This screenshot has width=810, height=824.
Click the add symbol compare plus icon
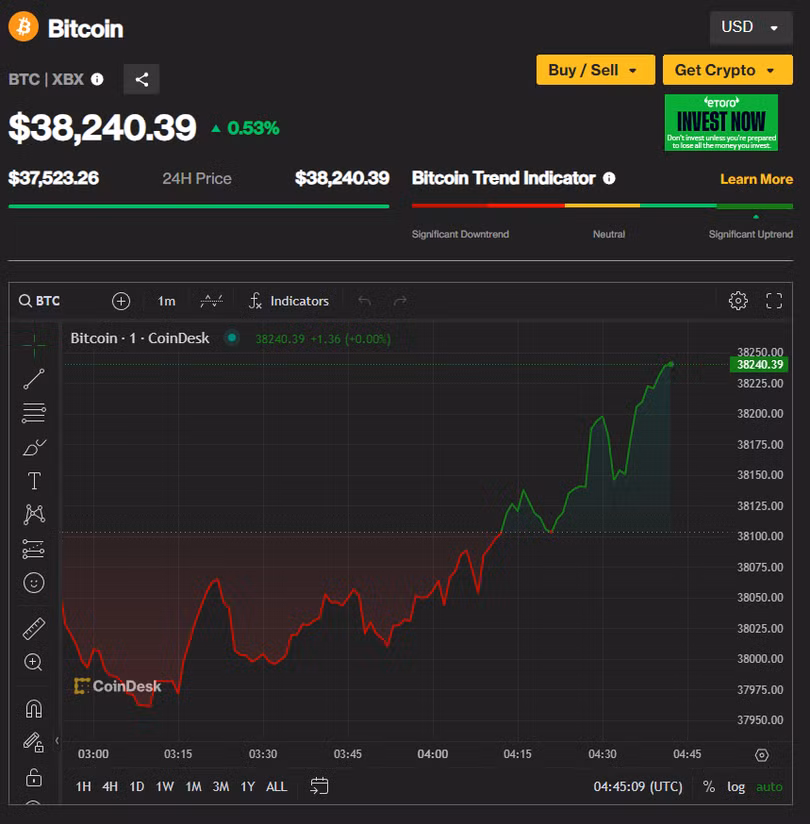121,301
